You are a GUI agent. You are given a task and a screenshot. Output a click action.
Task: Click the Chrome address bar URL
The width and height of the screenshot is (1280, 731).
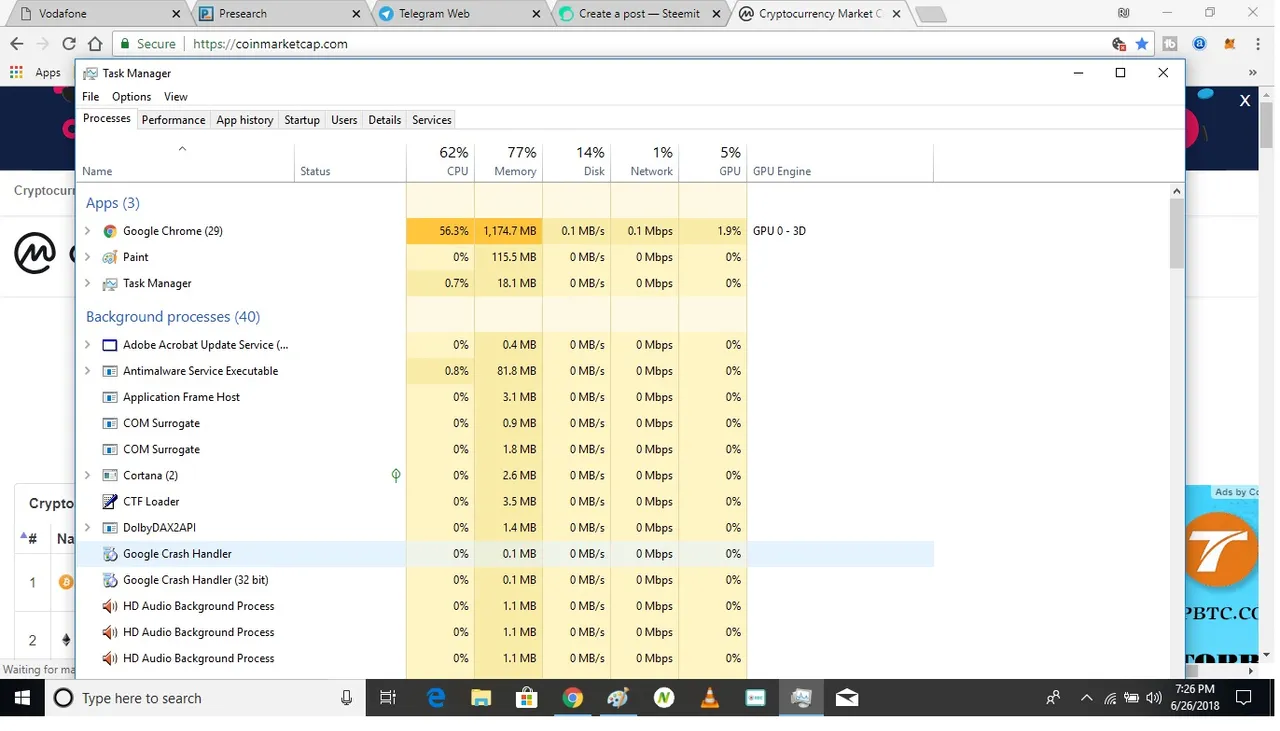click(270, 44)
